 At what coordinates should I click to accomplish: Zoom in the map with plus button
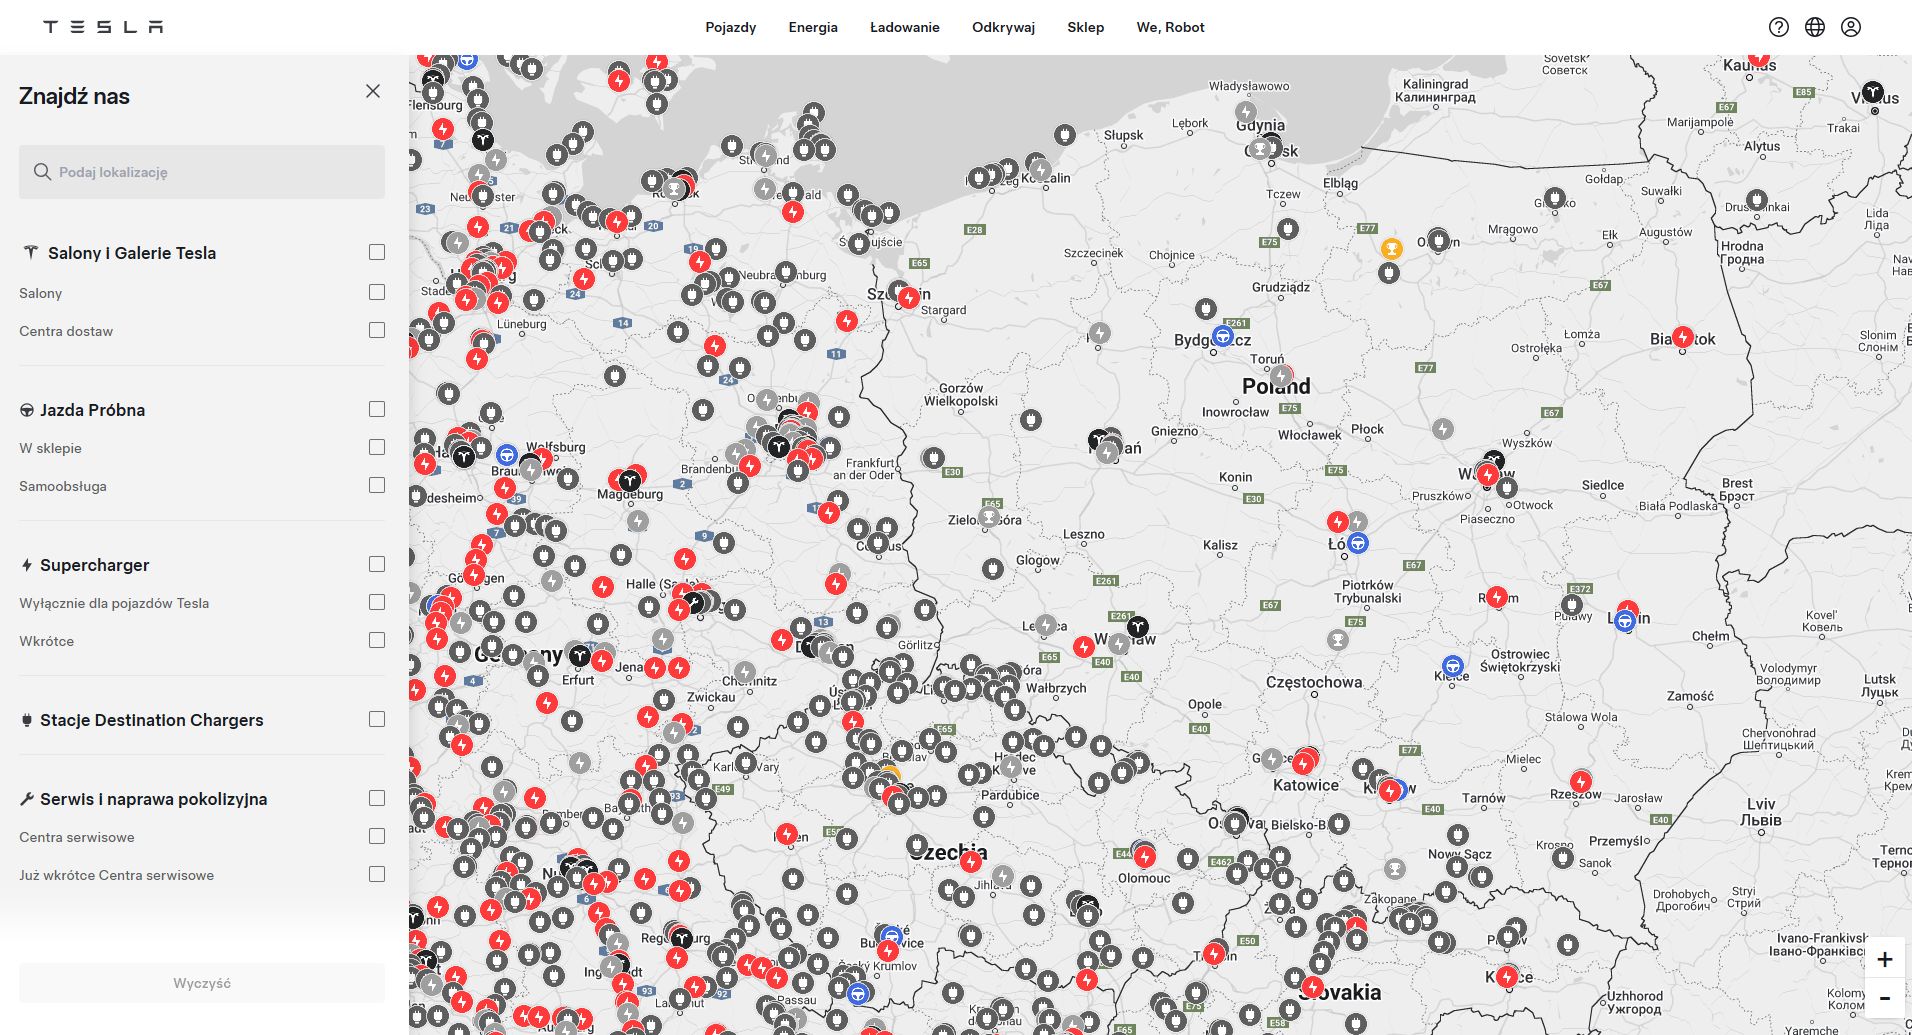coord(1885,960)
